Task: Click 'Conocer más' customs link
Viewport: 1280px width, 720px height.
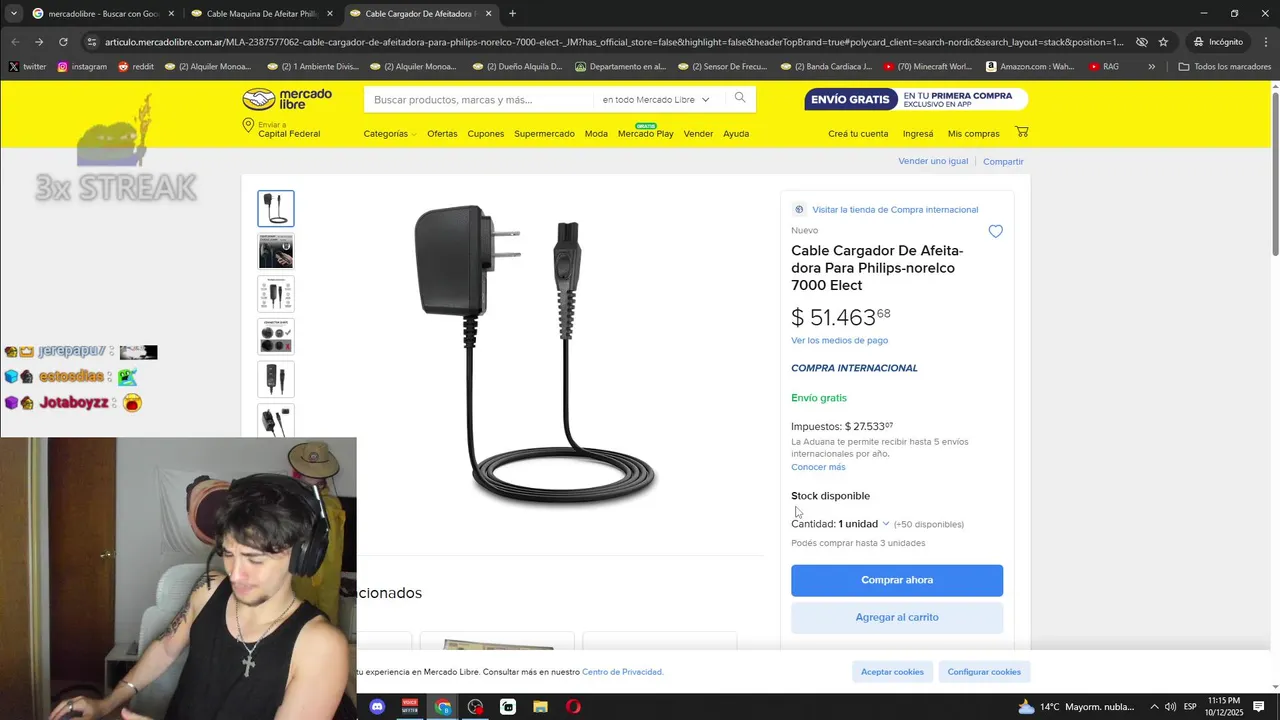Action: pyautogui.click(x=818, y=467)
